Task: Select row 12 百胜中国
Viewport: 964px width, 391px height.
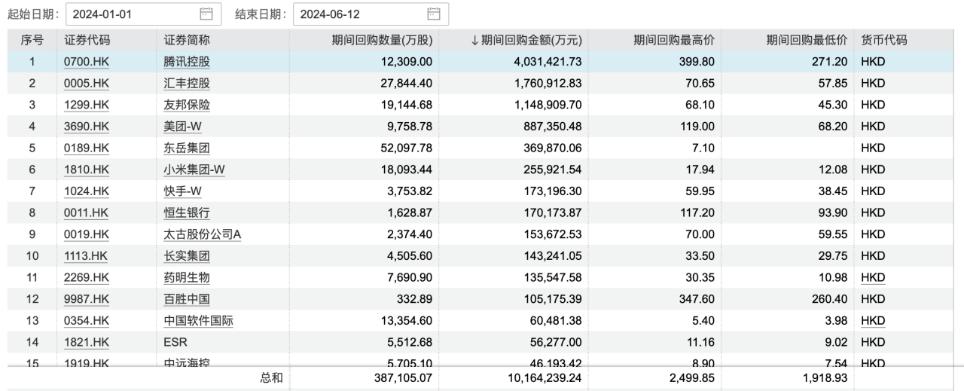Action: tap(482, 299)
